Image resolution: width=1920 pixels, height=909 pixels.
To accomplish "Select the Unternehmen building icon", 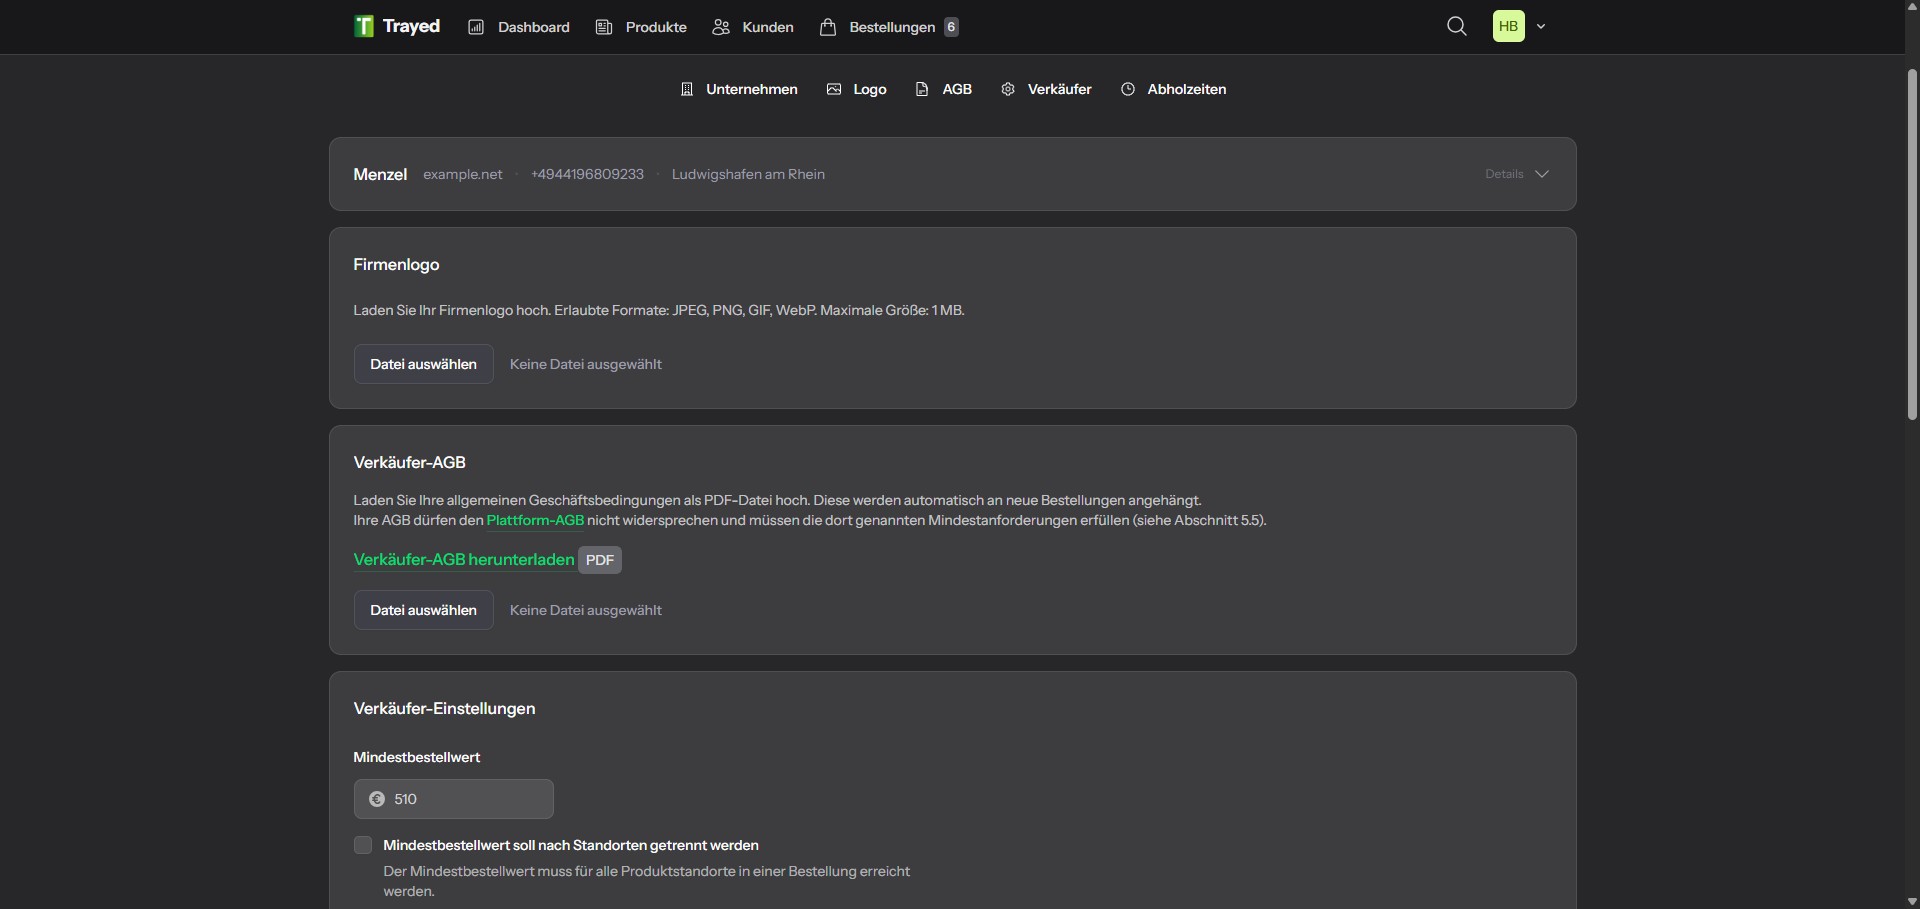I will 687,89.
